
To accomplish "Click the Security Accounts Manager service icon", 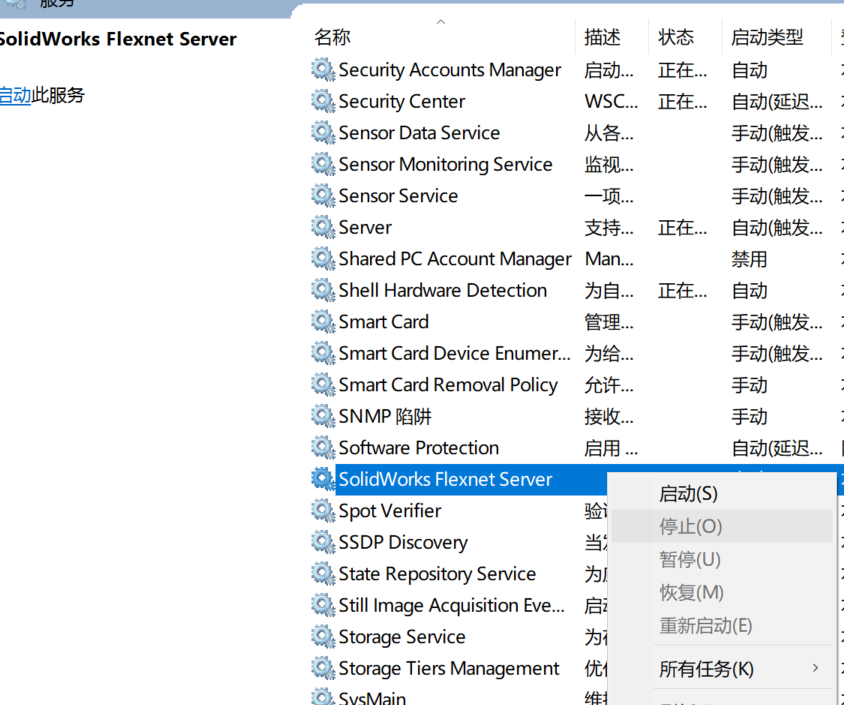I will [x=323, y=70].
